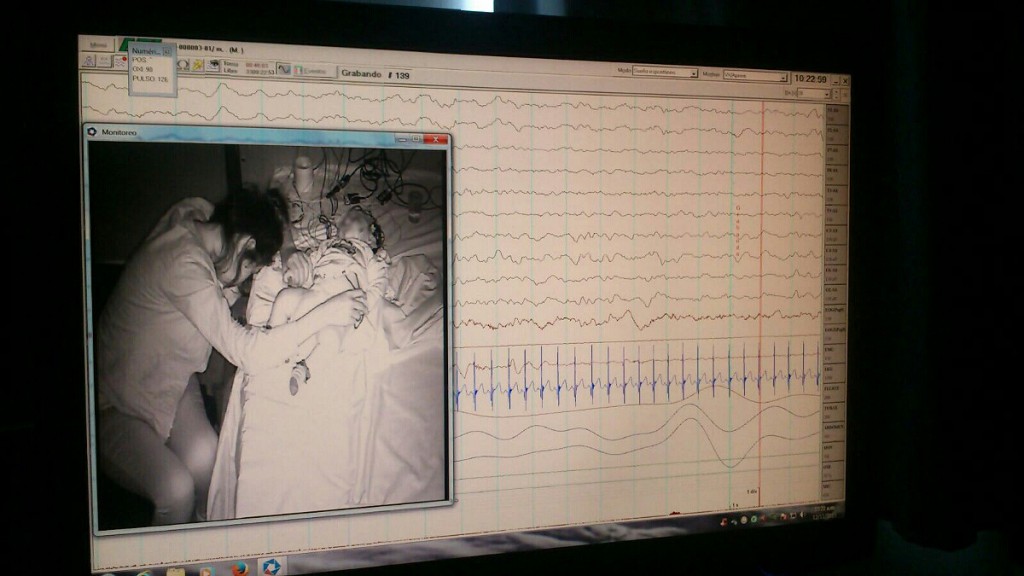Click the 10:22:59 clock readout
Screen dimensions: 1024x576
tap(810, 79)
